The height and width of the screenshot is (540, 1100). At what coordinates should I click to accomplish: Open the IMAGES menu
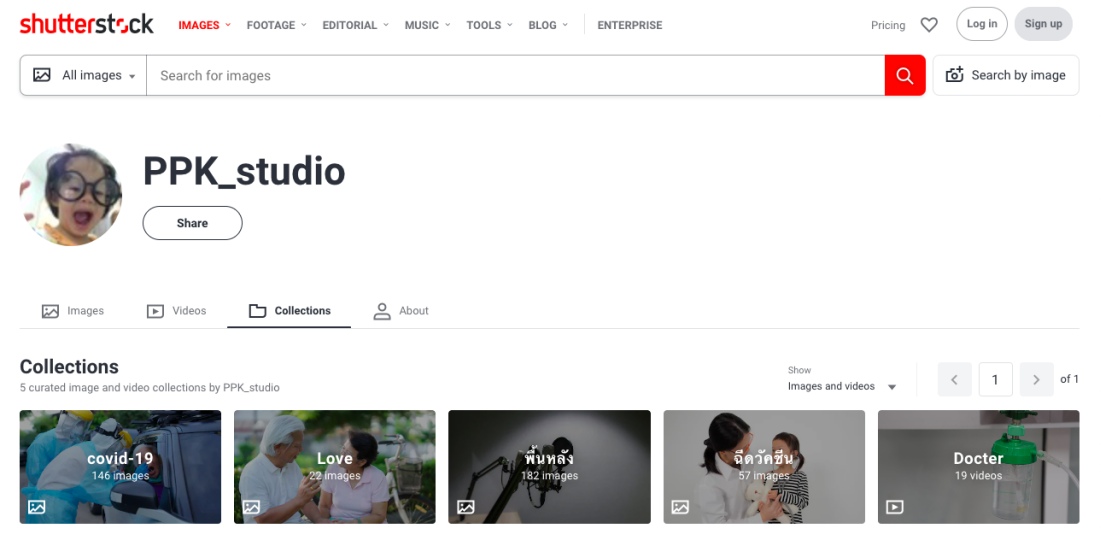204,25
